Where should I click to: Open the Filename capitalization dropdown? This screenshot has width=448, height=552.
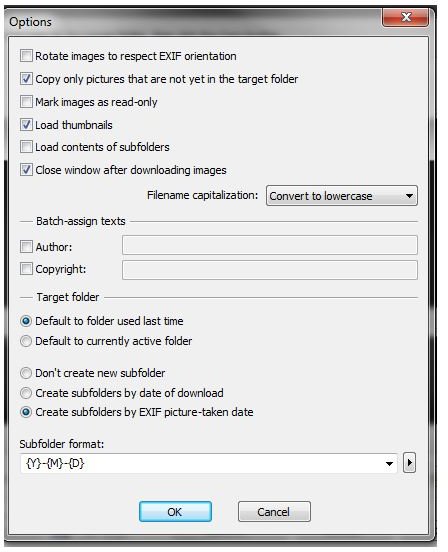click(x=342, y=196)
